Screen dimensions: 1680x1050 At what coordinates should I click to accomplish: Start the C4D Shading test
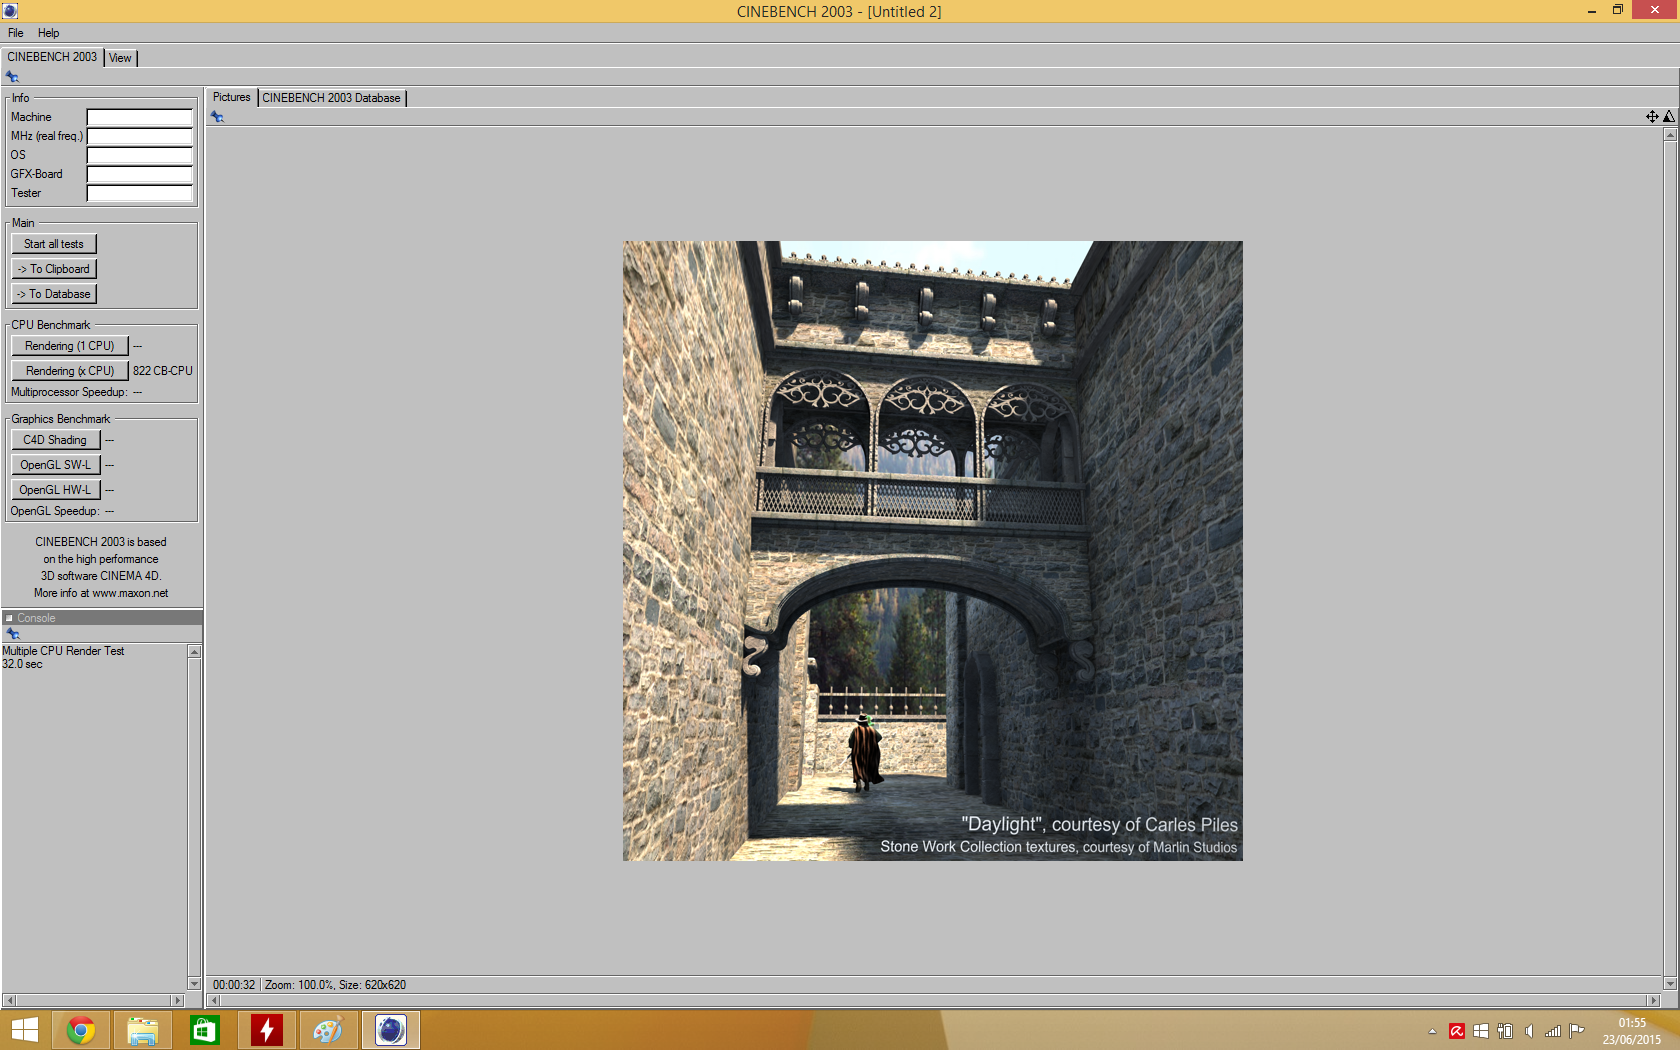(x=55, y=440)
